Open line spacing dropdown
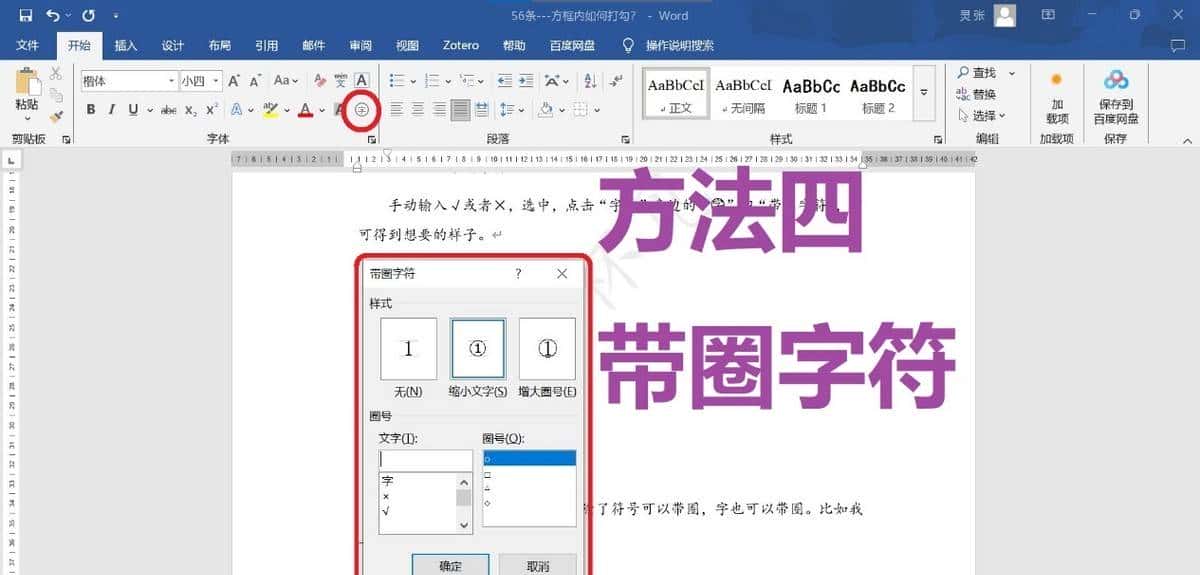 512,110
